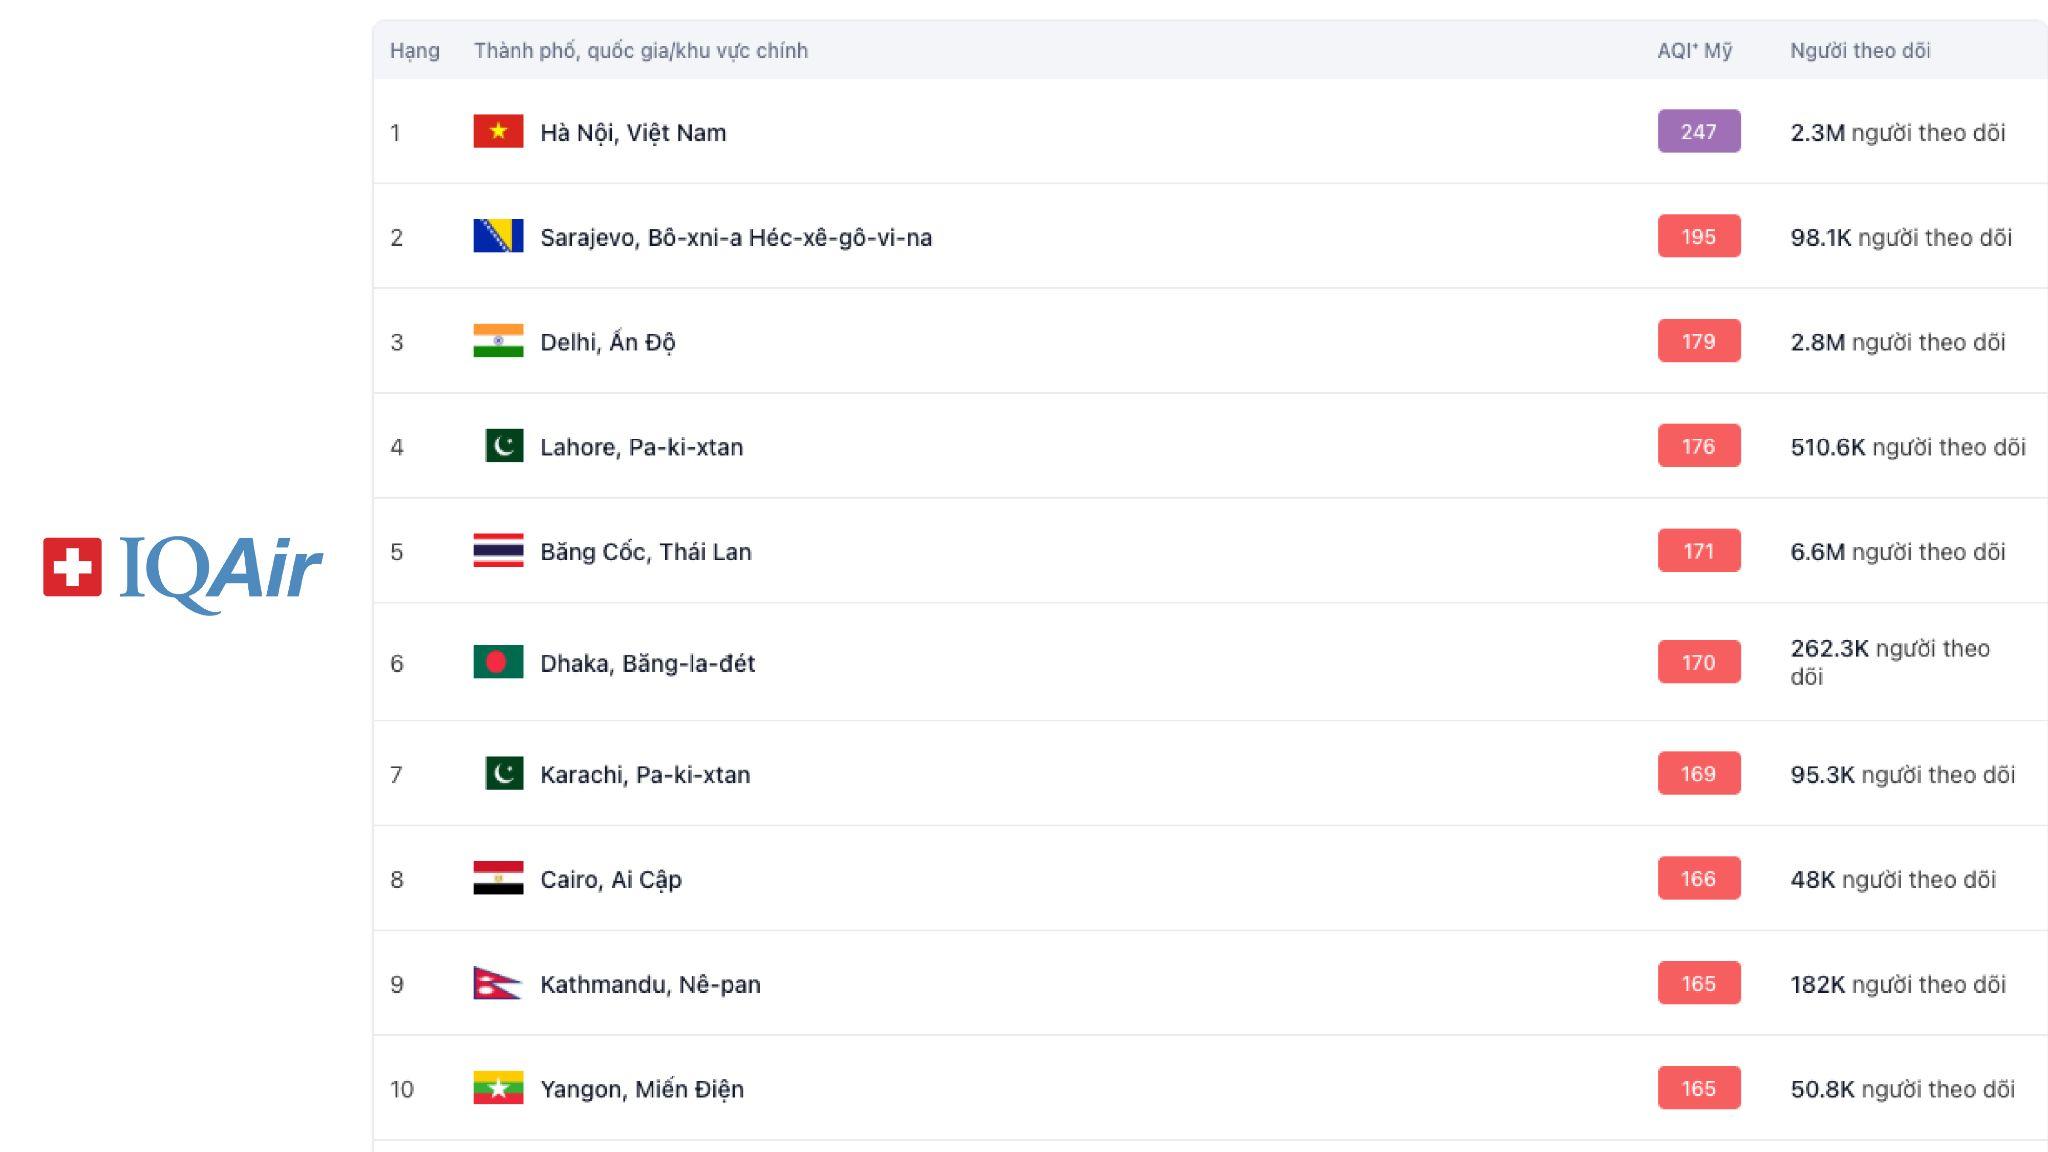Click the red 195 AQI badge
Viewport: 2048px width, 1152px height.
click(x=1698, y=237)
